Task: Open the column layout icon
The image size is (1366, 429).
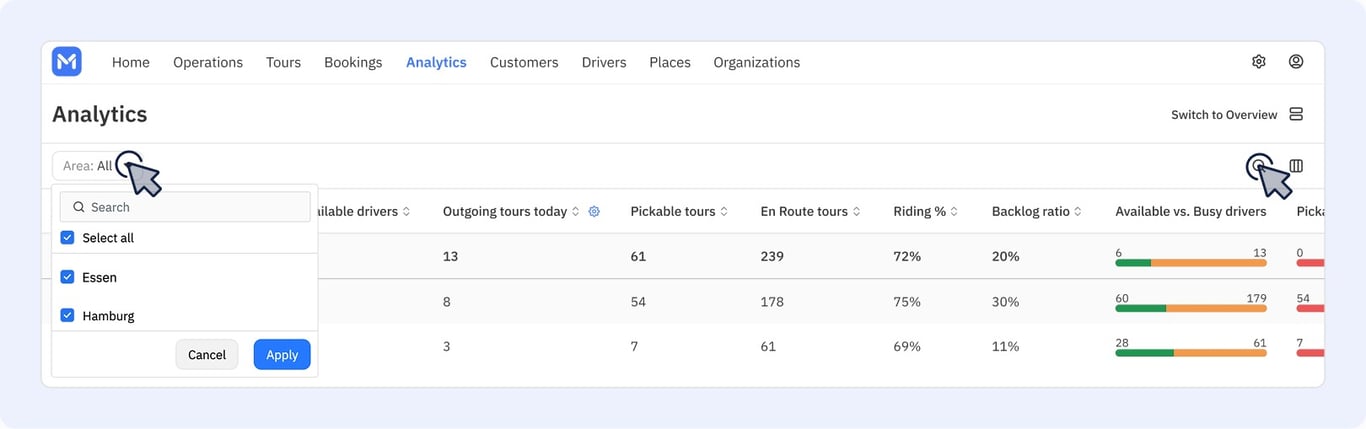Action: [1296, 166]
